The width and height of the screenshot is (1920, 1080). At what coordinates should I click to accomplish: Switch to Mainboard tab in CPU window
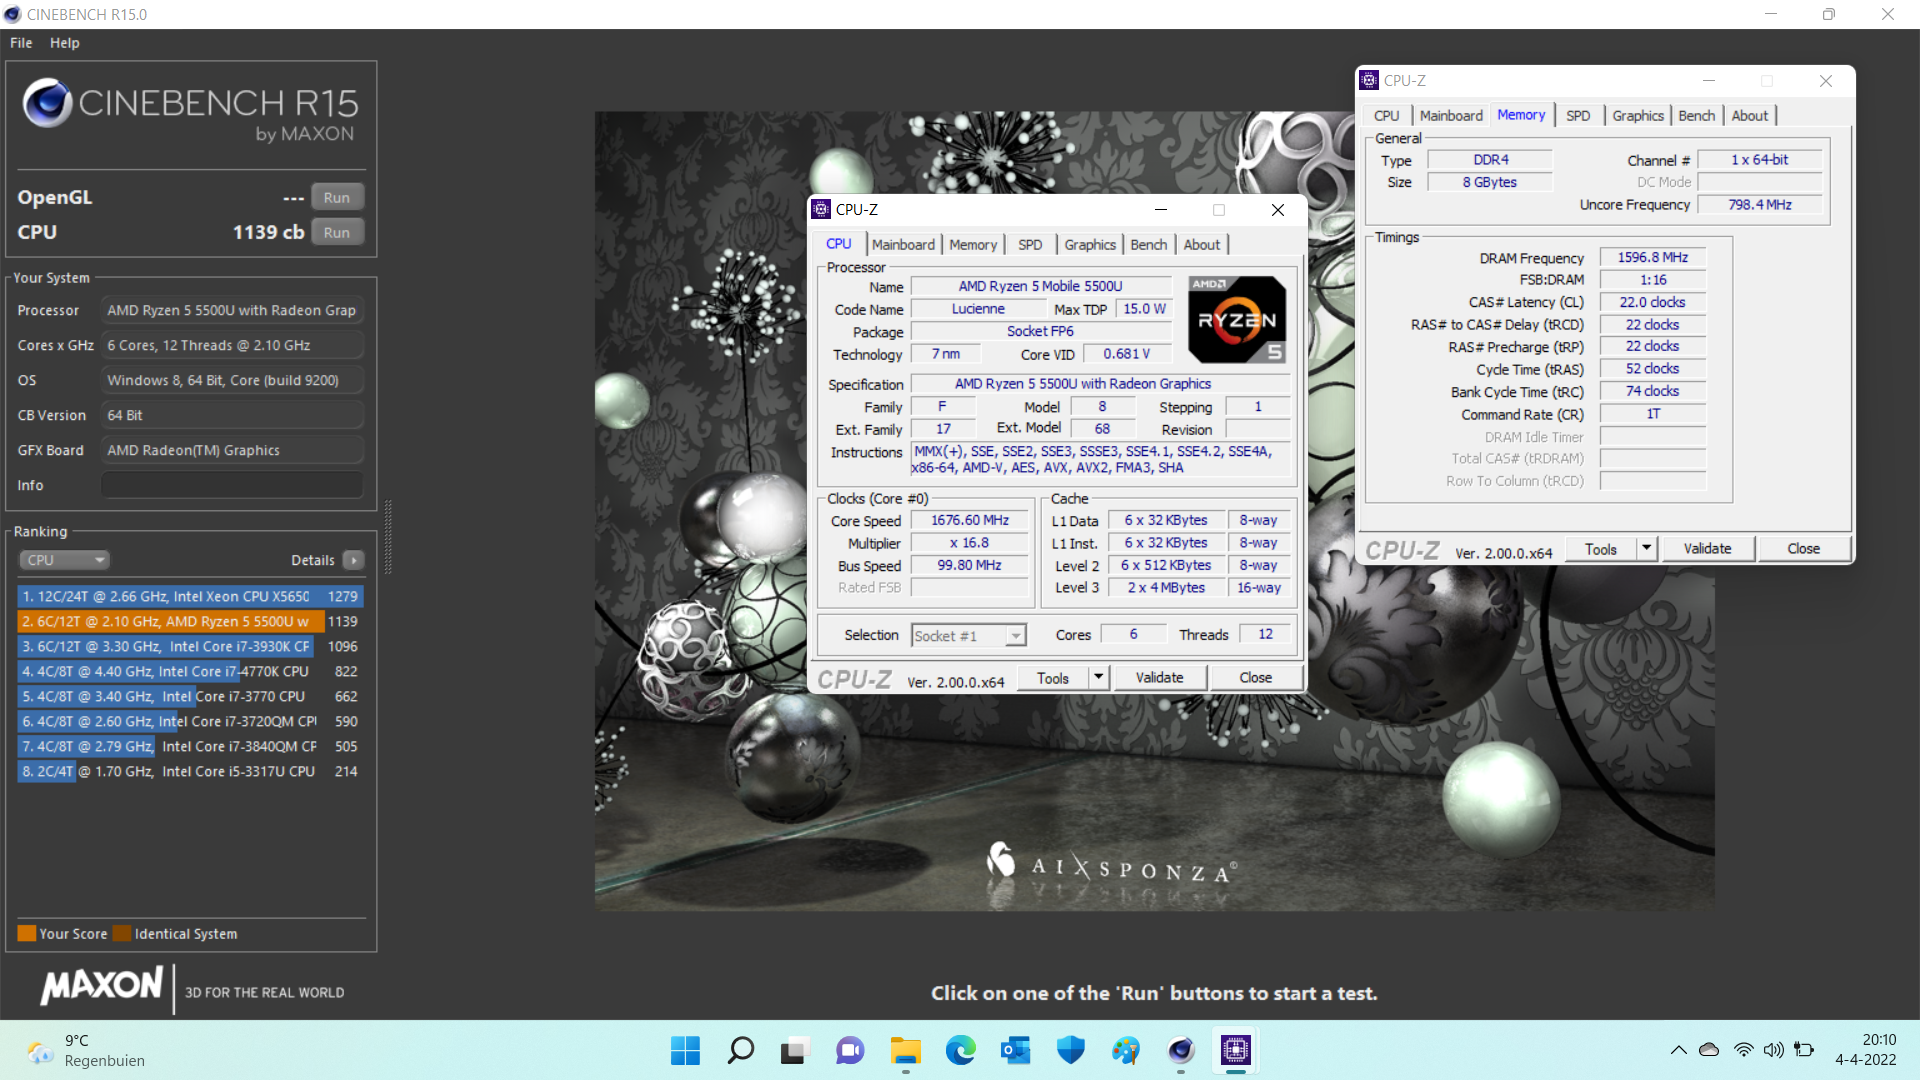pos(903,245)
